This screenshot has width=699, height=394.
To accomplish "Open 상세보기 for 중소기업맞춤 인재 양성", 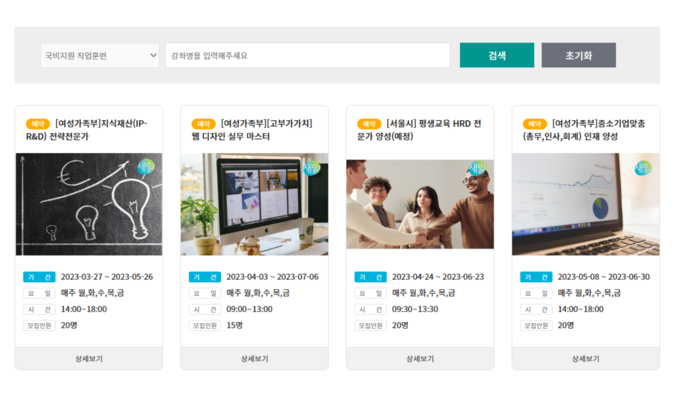I will coord(586,358).
